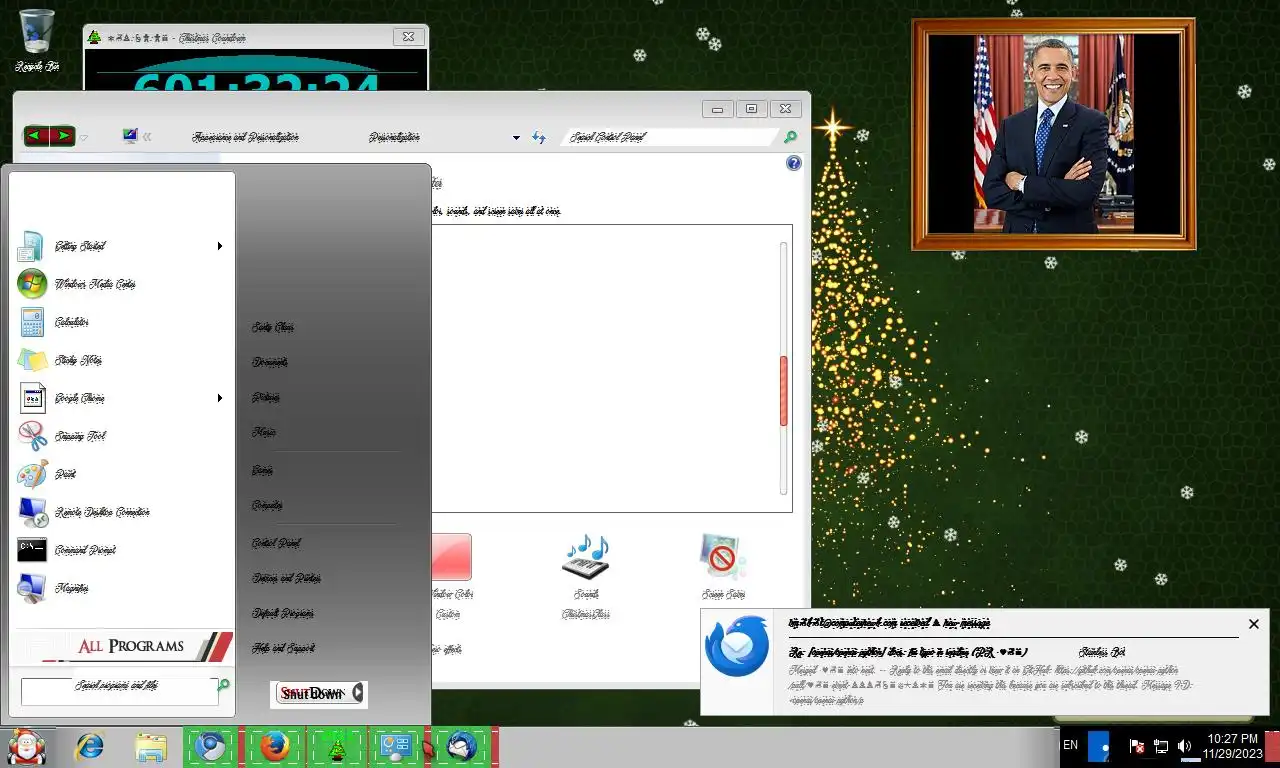
Task: Click the red theme list scrollbar thumb
Action: (x=783, y=391)
